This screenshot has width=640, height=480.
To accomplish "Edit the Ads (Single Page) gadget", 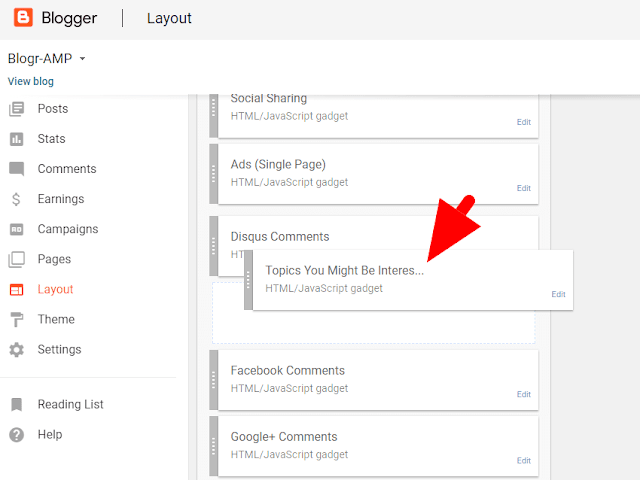I will tap(524, 188).
